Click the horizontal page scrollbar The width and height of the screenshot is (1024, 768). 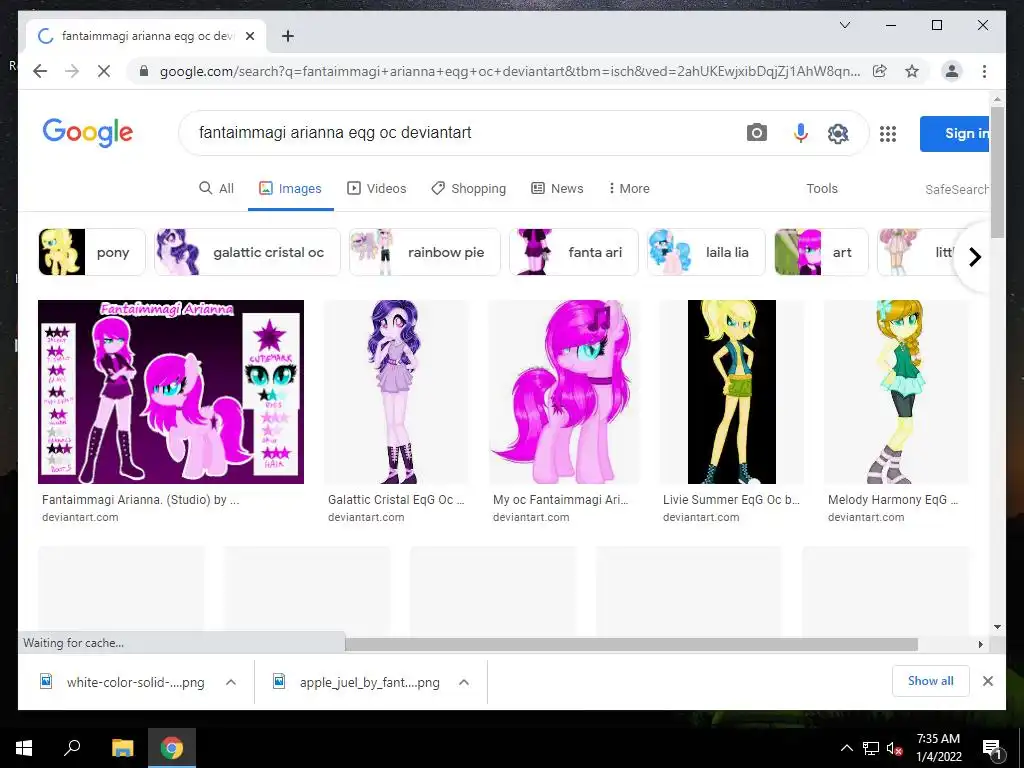pos(631,645)
